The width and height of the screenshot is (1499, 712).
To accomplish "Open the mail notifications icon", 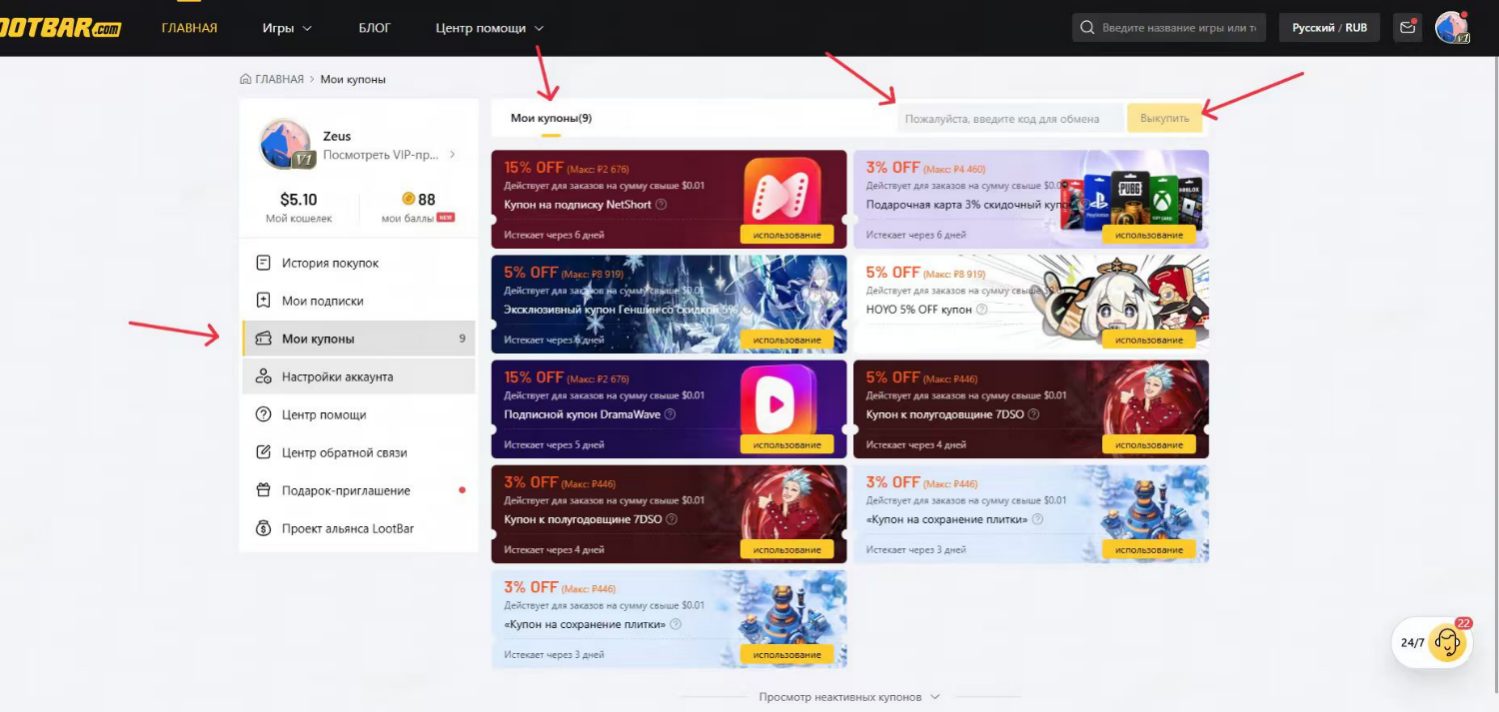I will pyautogui.click(x=1407, y=27).
